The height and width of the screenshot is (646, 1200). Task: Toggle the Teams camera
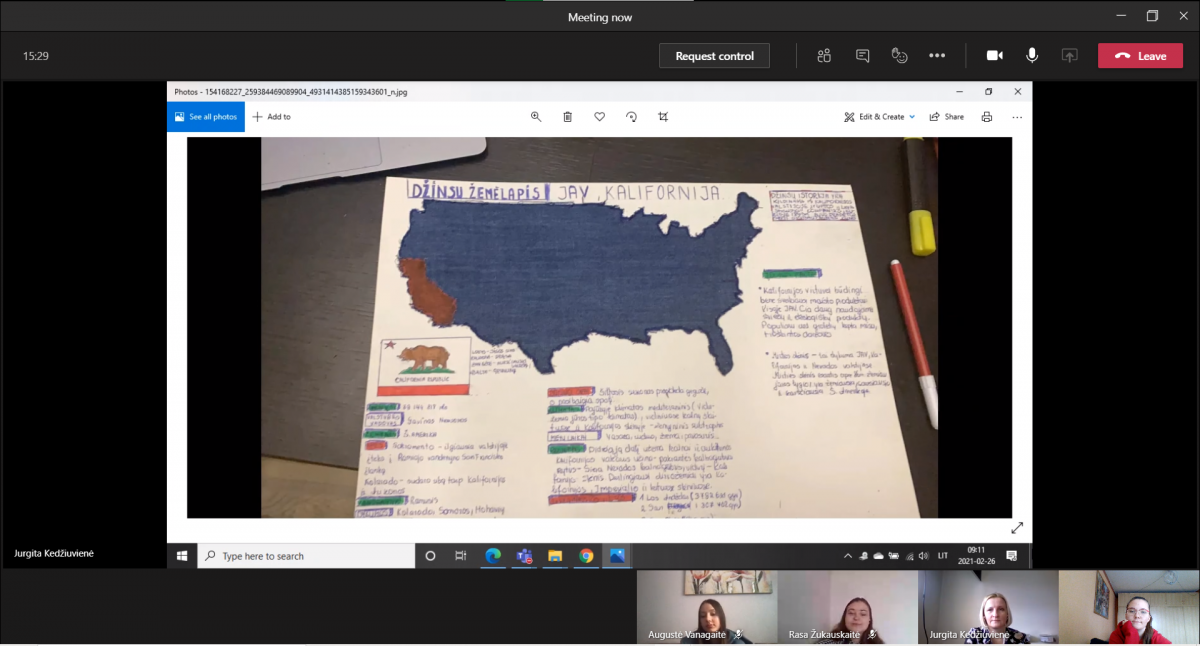(x=995, y=56)
